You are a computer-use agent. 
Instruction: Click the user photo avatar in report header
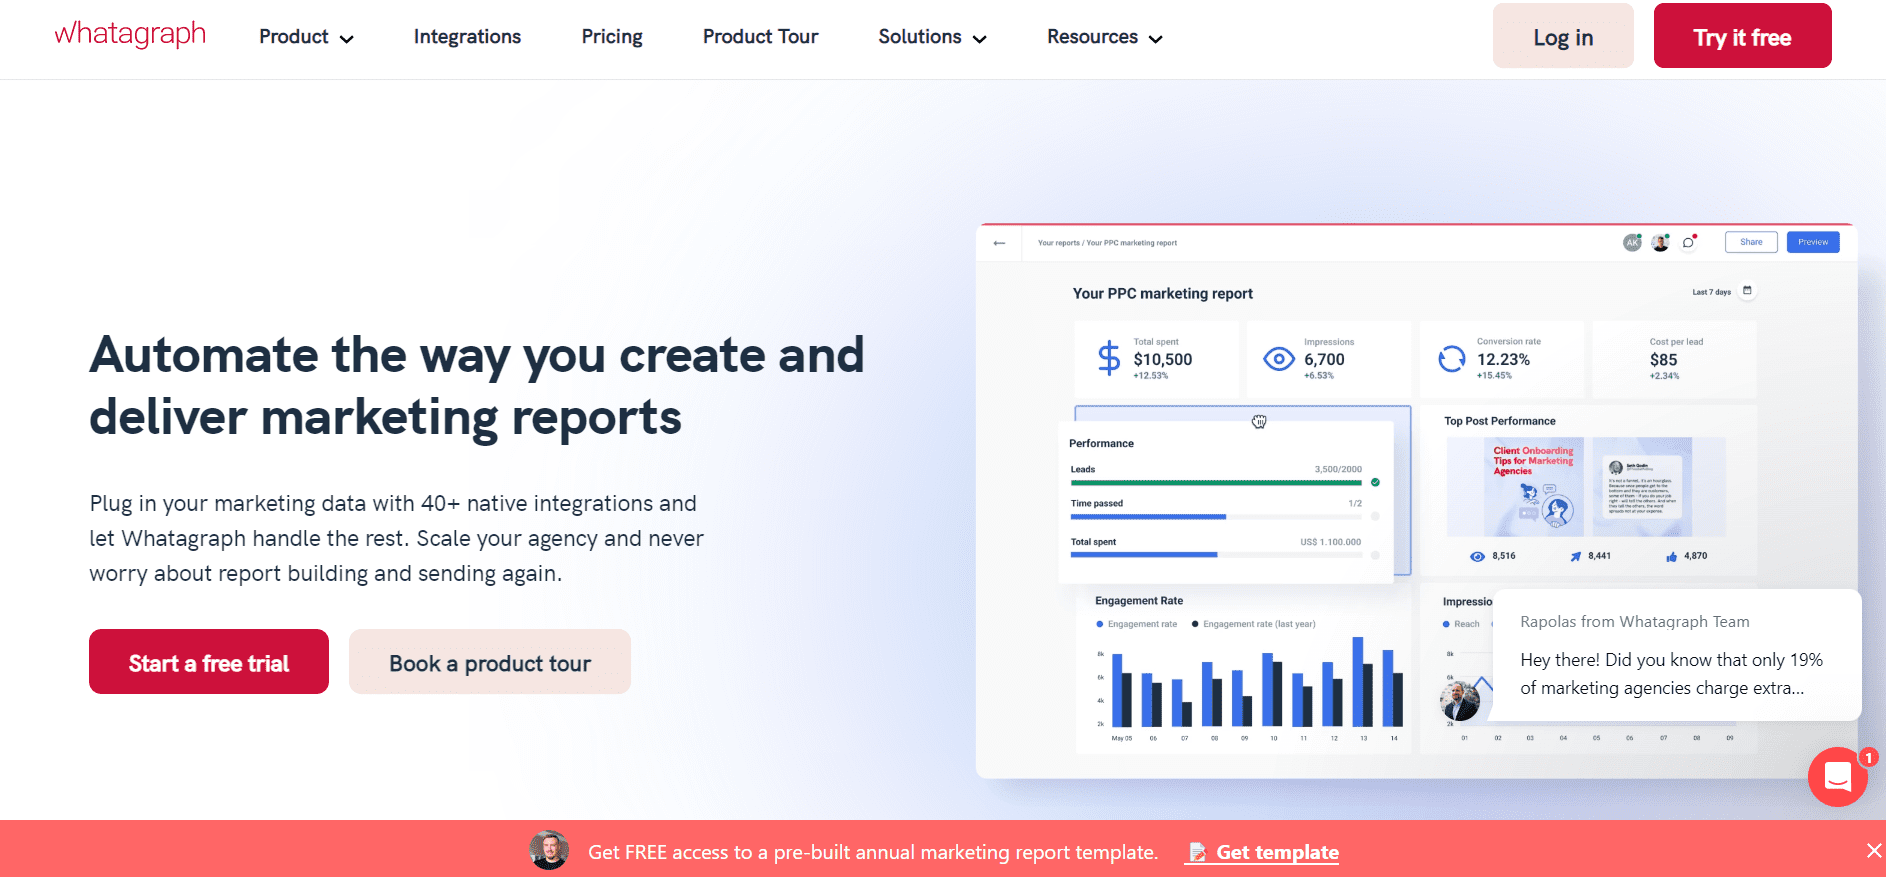1660,242
